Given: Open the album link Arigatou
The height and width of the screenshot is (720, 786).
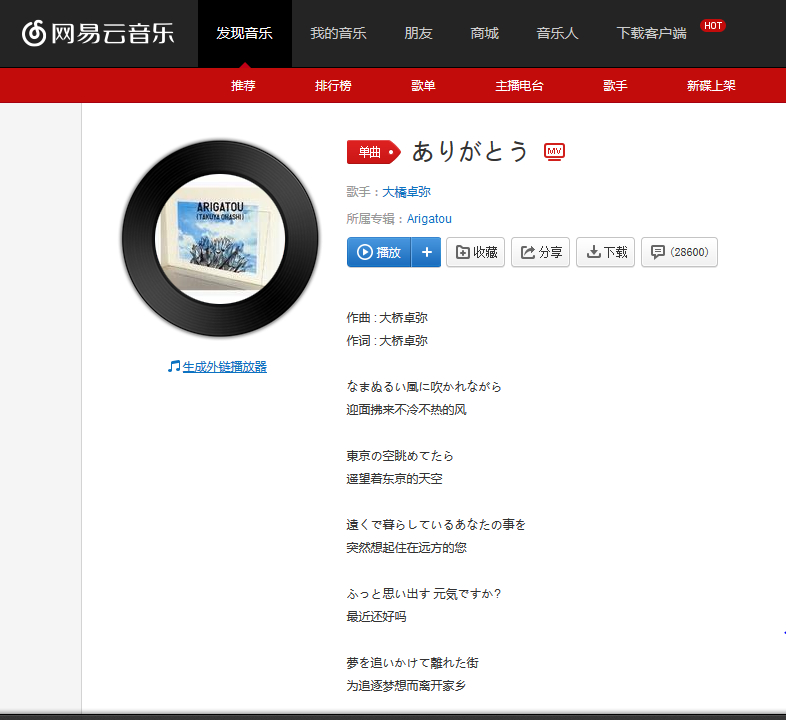Looking at the screenshot, I should [429, 219].
